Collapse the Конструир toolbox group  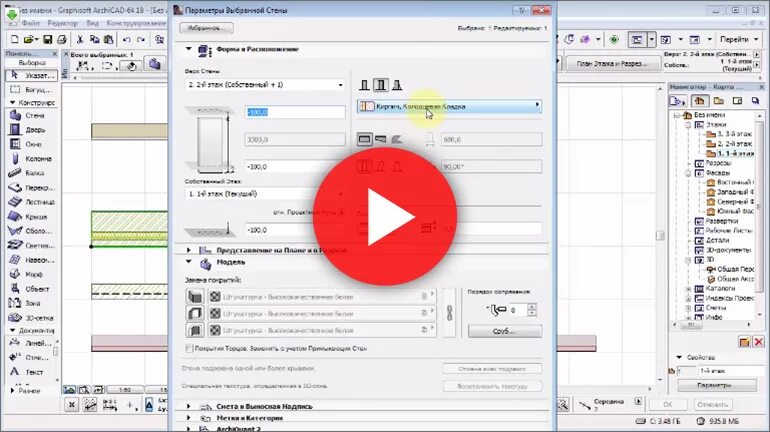tap(13, 103)
